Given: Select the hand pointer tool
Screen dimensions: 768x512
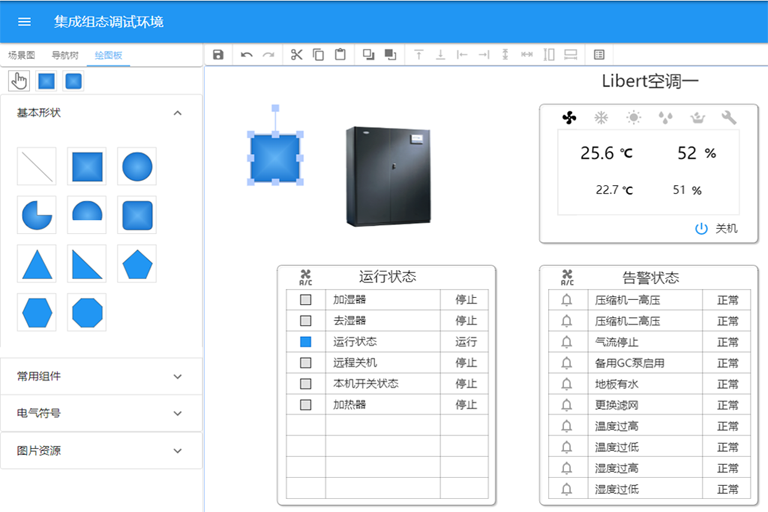Looking at the screenshot, I should 19,81.
